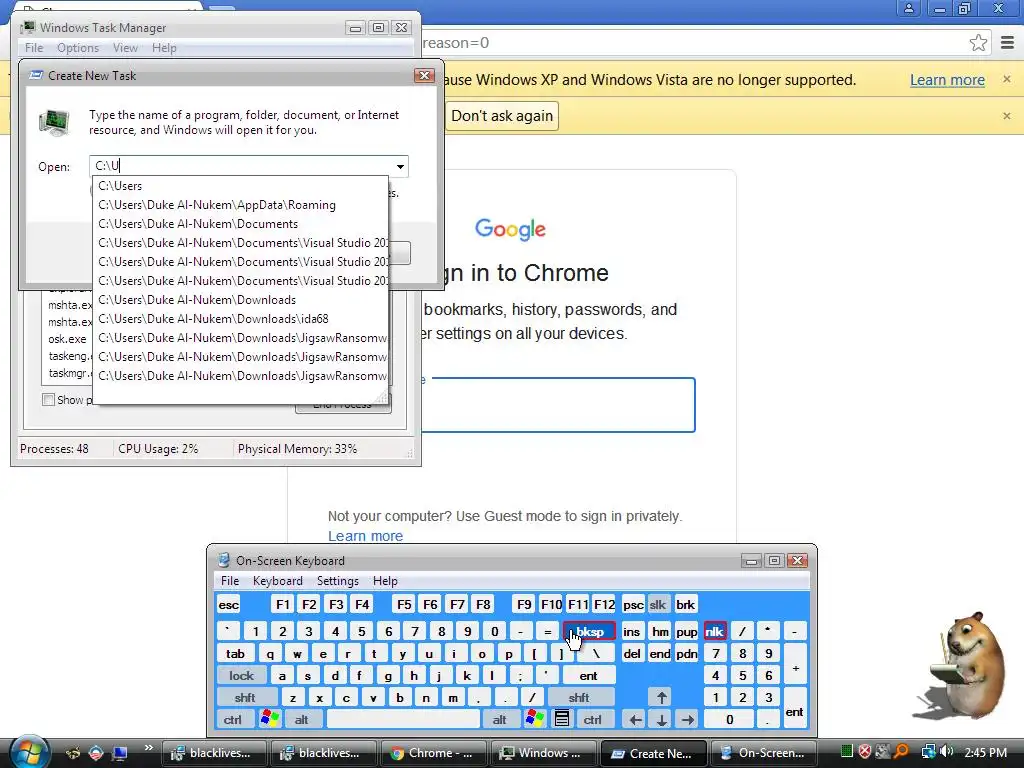Image resolution: width=1024 pixels, height=768 pixels.
Task: Click the On-Screen Keyboard title icon
Action: [x=224, y=560]
